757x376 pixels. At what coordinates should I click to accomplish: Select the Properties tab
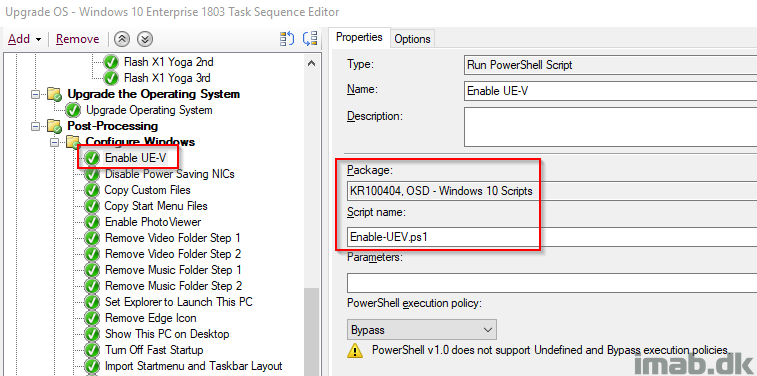(359, 37)
